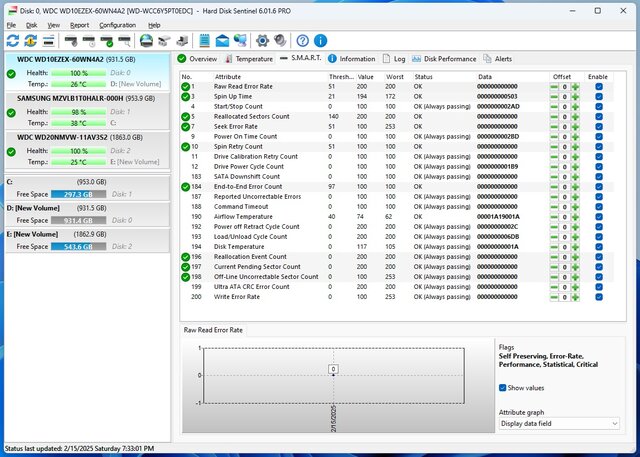The height and width of the screenshot is (457, 640).
Task: Click green health icon for SAMSUNG MZVLB1T0HALR
Action: (11, 113)
